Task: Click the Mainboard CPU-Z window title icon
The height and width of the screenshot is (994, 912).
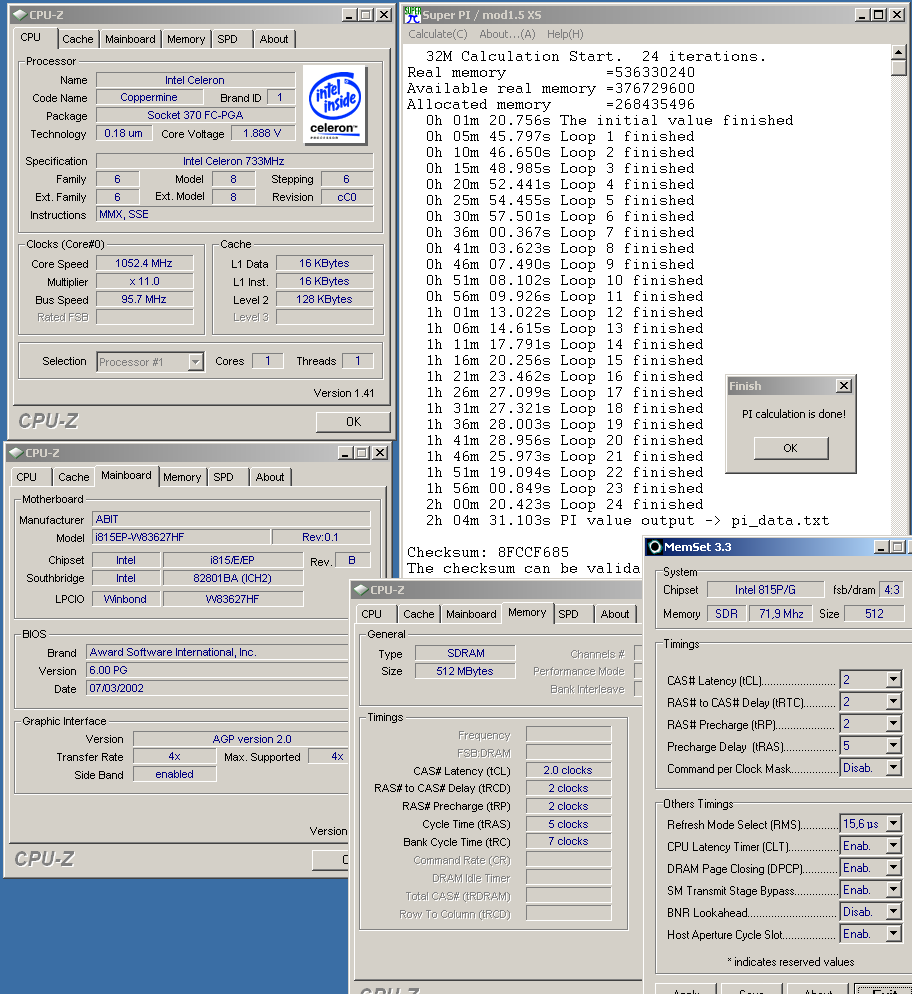Action: coord(16,453)
